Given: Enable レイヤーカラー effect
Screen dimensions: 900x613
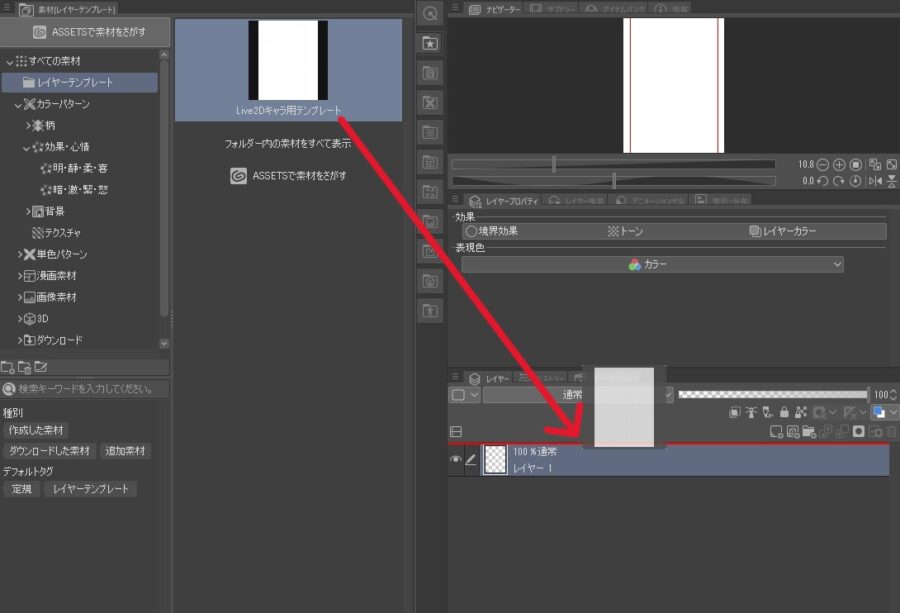Looking at the screenshot, I should (783, 231).
